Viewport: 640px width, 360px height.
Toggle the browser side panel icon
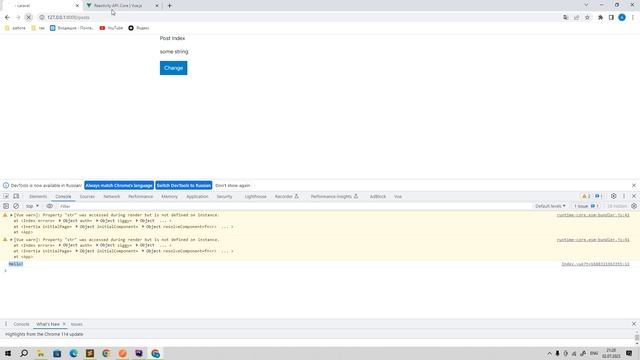click(611, 17)
